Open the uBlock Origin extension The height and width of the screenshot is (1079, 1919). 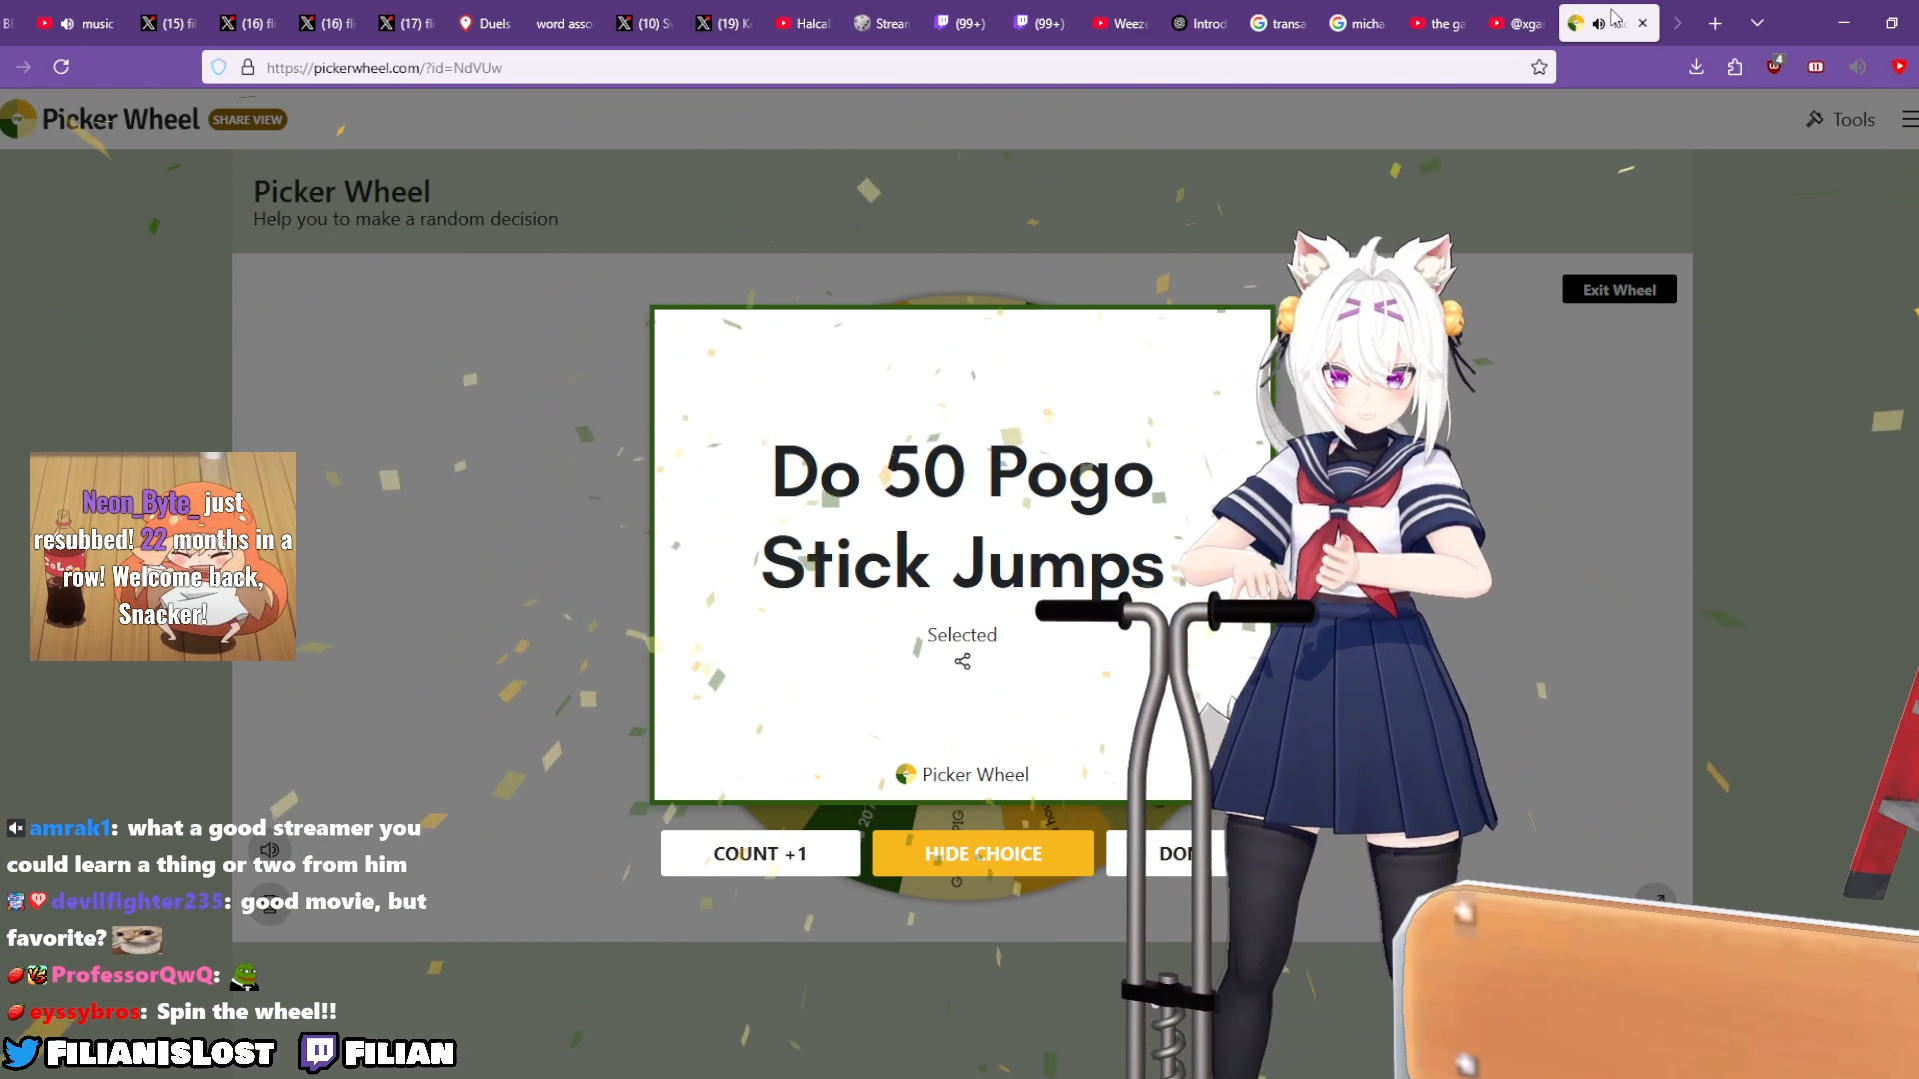click(x=1775, y=66)
